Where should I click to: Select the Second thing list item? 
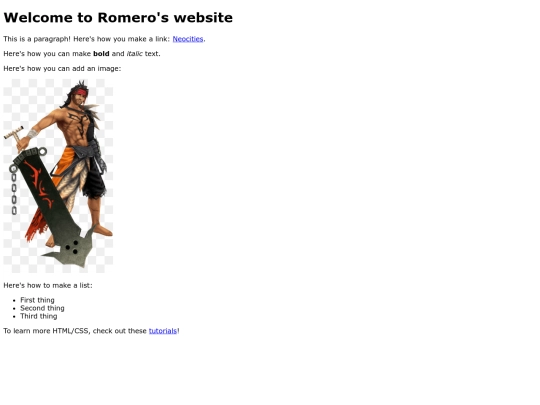[42, 308]
